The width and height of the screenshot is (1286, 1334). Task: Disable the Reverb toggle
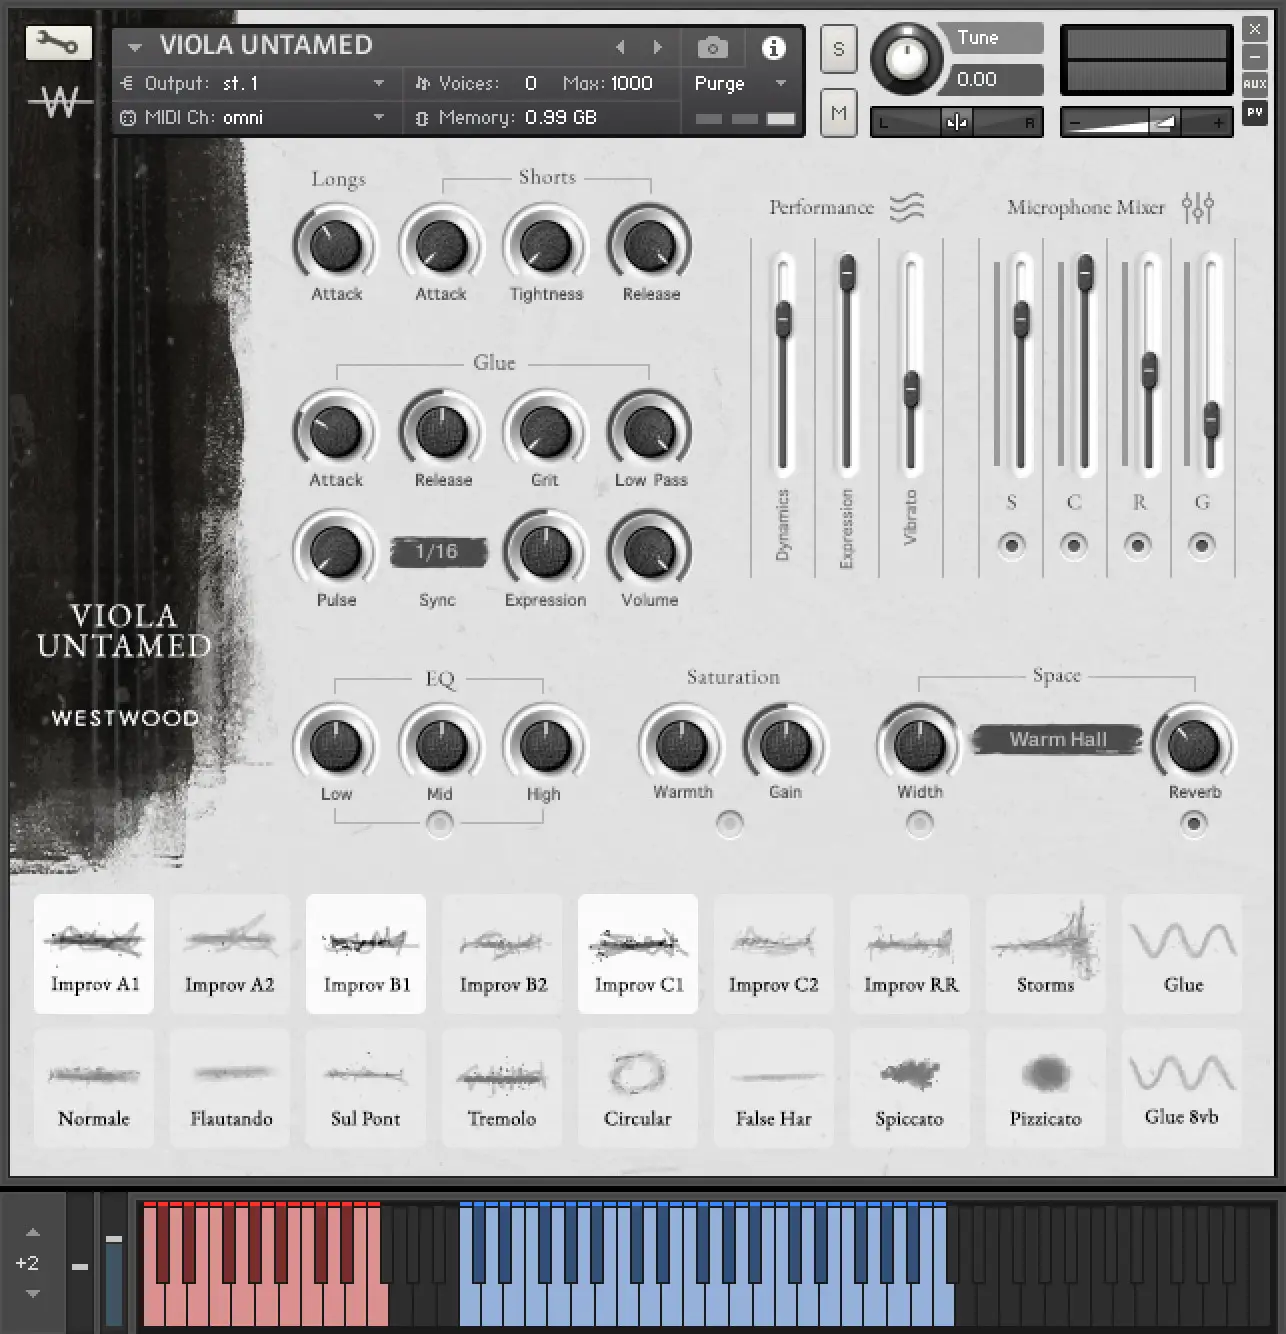click(x=1193, y=823)
